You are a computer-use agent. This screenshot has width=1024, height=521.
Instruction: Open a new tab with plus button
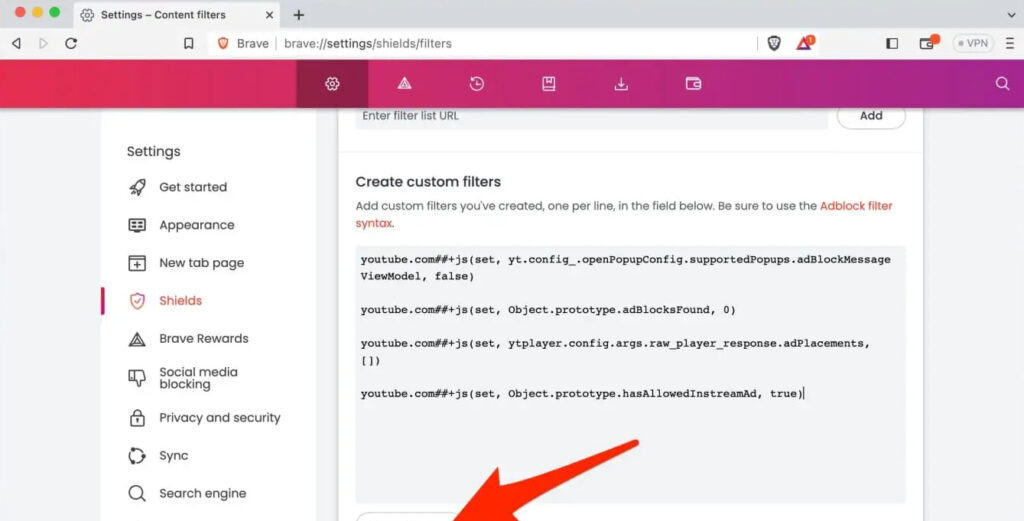click(298, 15)
